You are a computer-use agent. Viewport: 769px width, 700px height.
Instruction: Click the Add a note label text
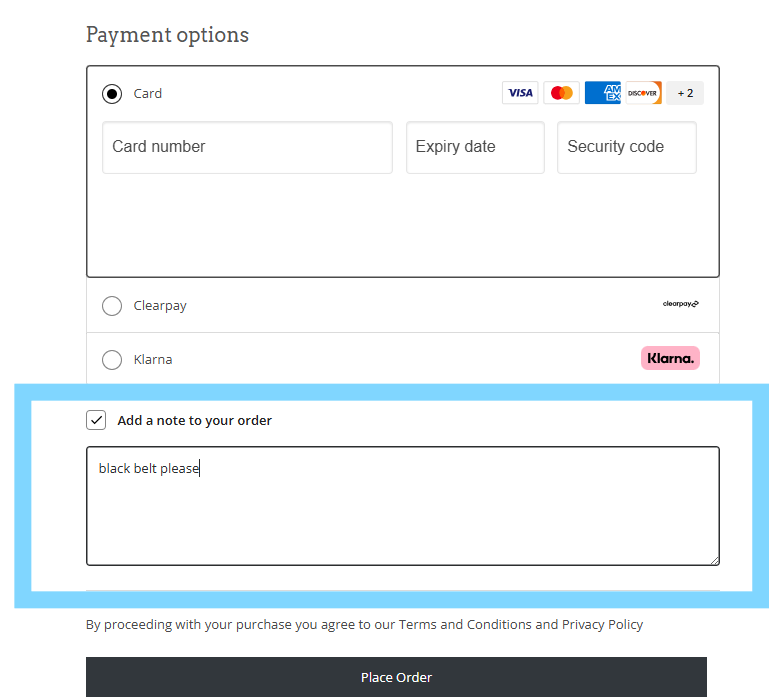[x=194, y=420]
